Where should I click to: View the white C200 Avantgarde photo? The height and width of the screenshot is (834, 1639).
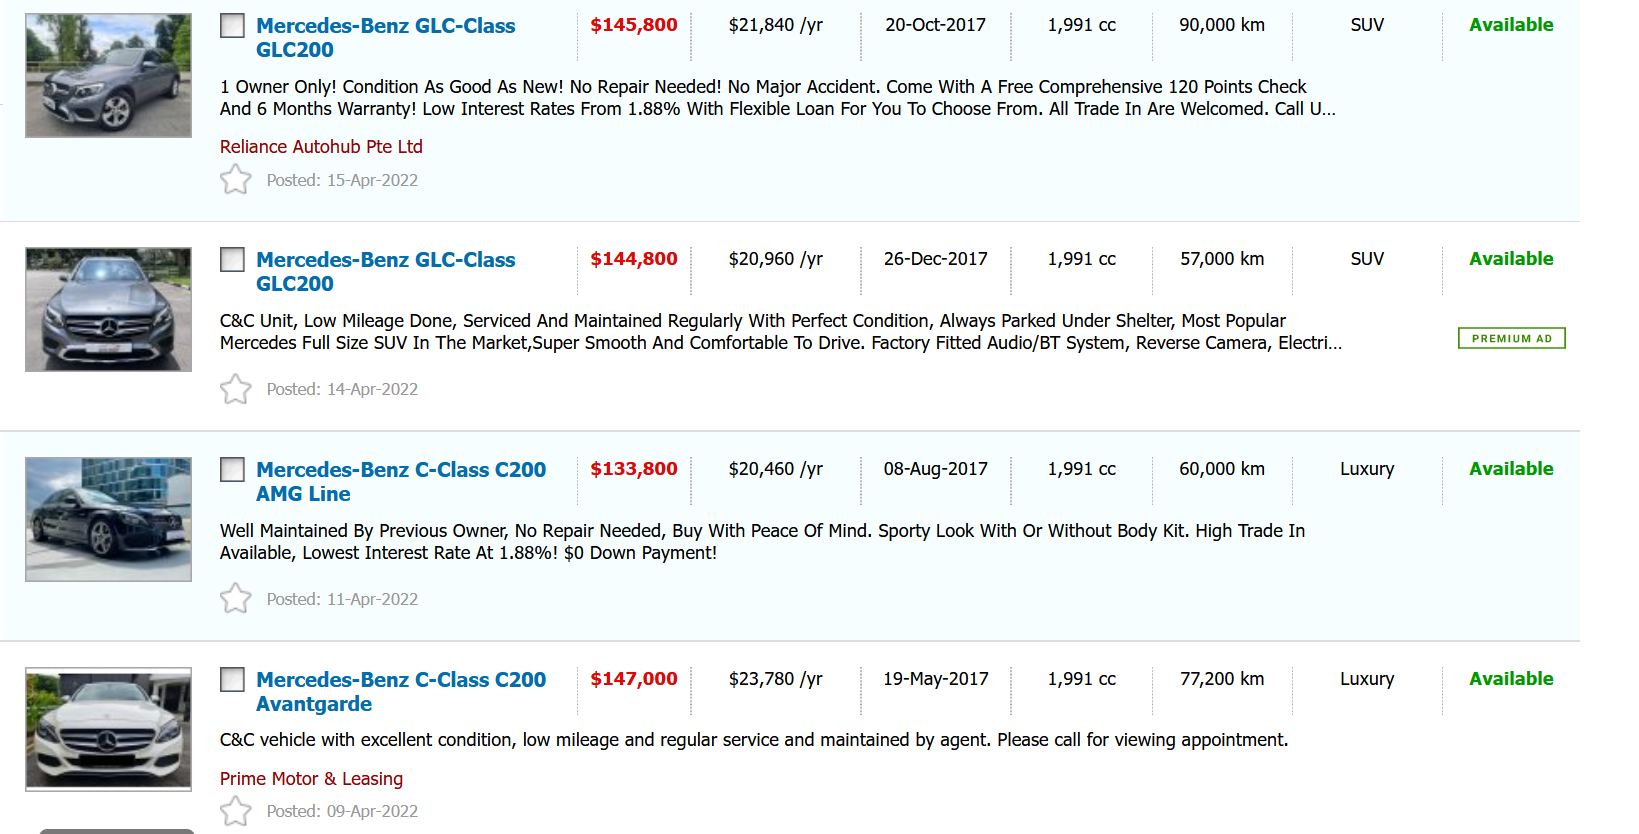[108, 730]
